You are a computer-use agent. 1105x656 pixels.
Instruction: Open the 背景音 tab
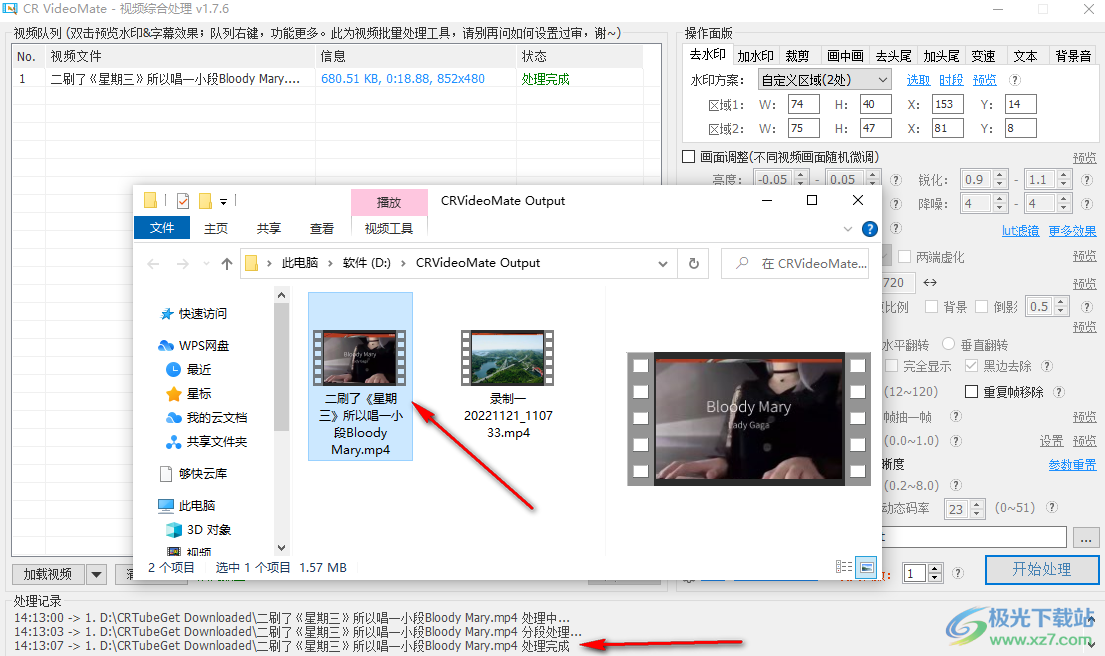pyautogui.click(x=1073, y=56)
